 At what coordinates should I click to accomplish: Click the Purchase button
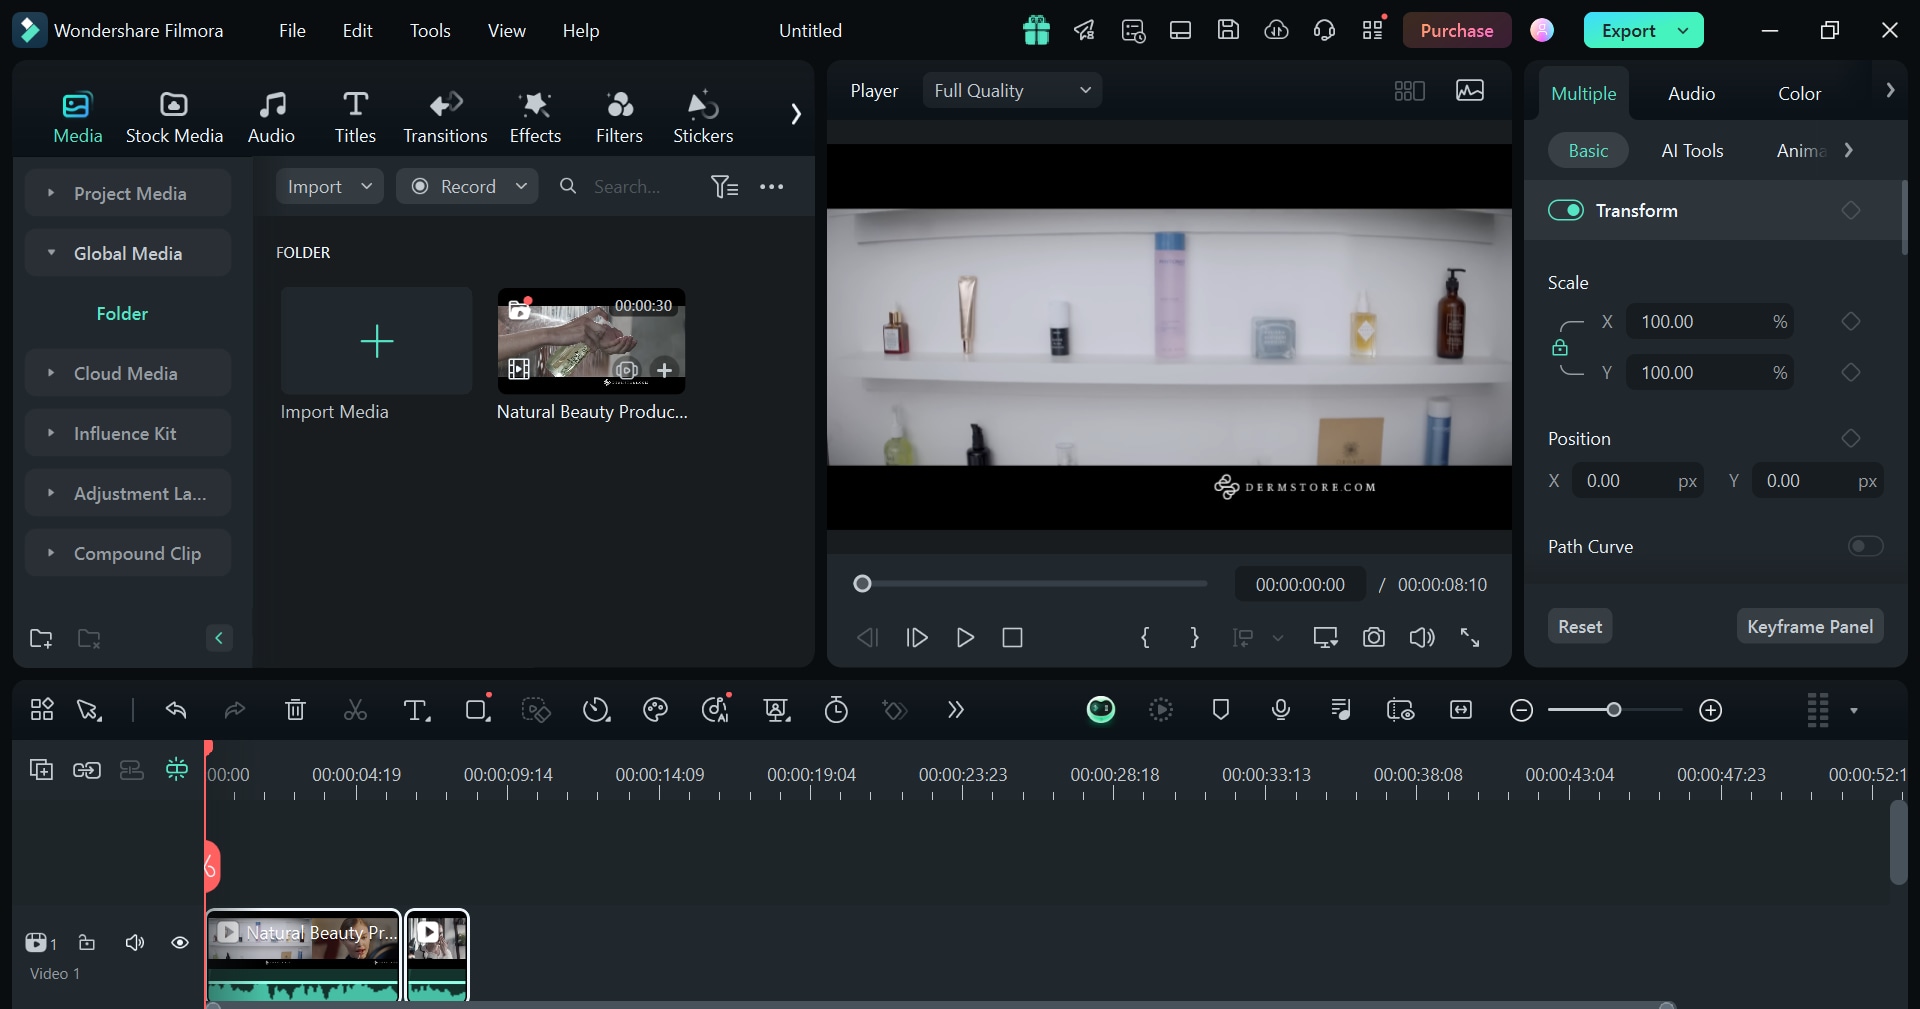(x=1457, y=30)
